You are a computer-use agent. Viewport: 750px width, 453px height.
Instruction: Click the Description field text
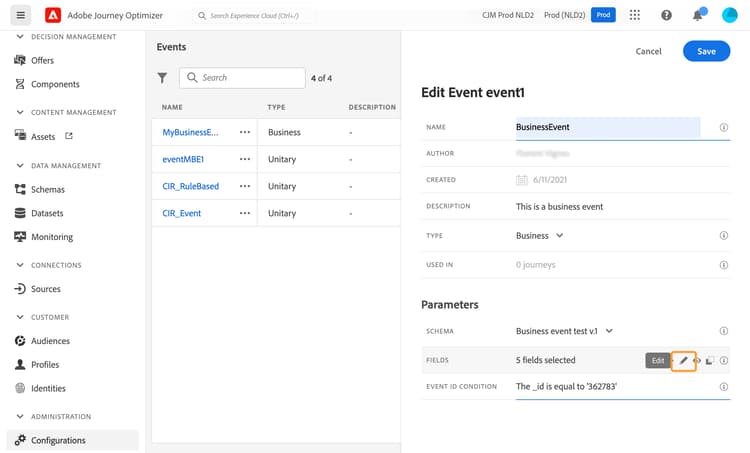tap(560, 207)
